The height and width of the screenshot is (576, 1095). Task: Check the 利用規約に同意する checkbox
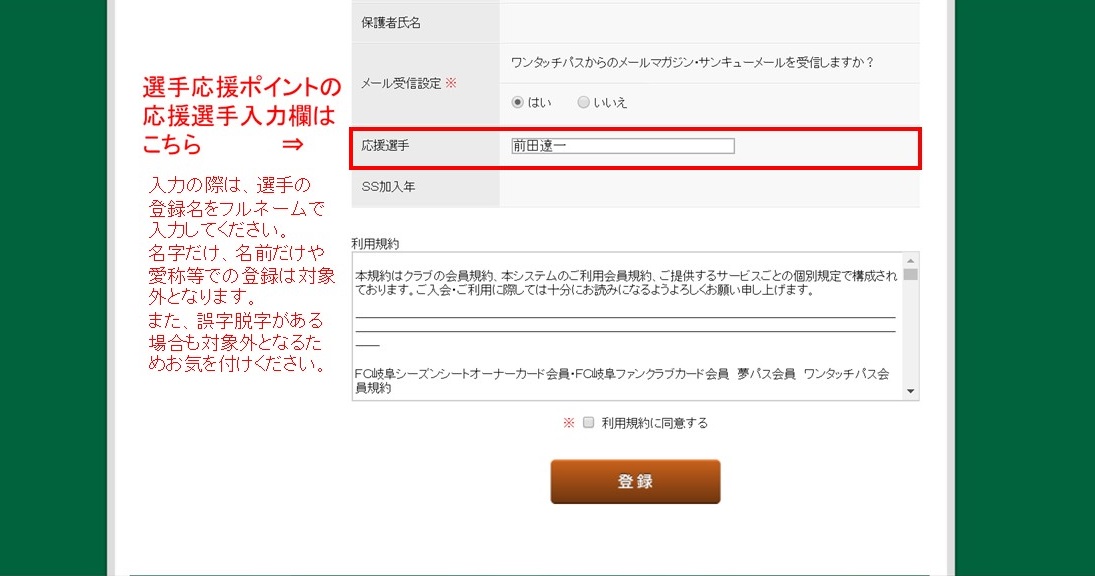(589, 422)
